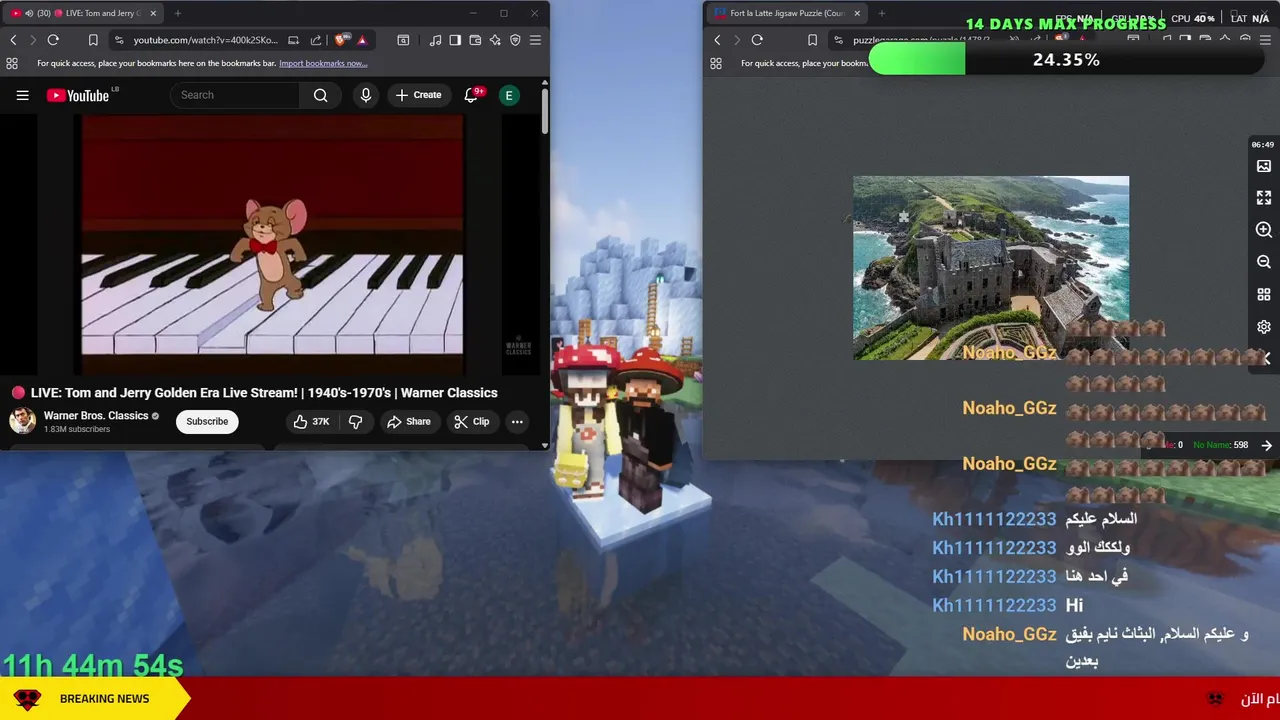The width and height of the screenshot is (1280, 720).
Task: Select the Fort la Latte Jigsaw Puzzle tab
Action: tap(787, 13)
